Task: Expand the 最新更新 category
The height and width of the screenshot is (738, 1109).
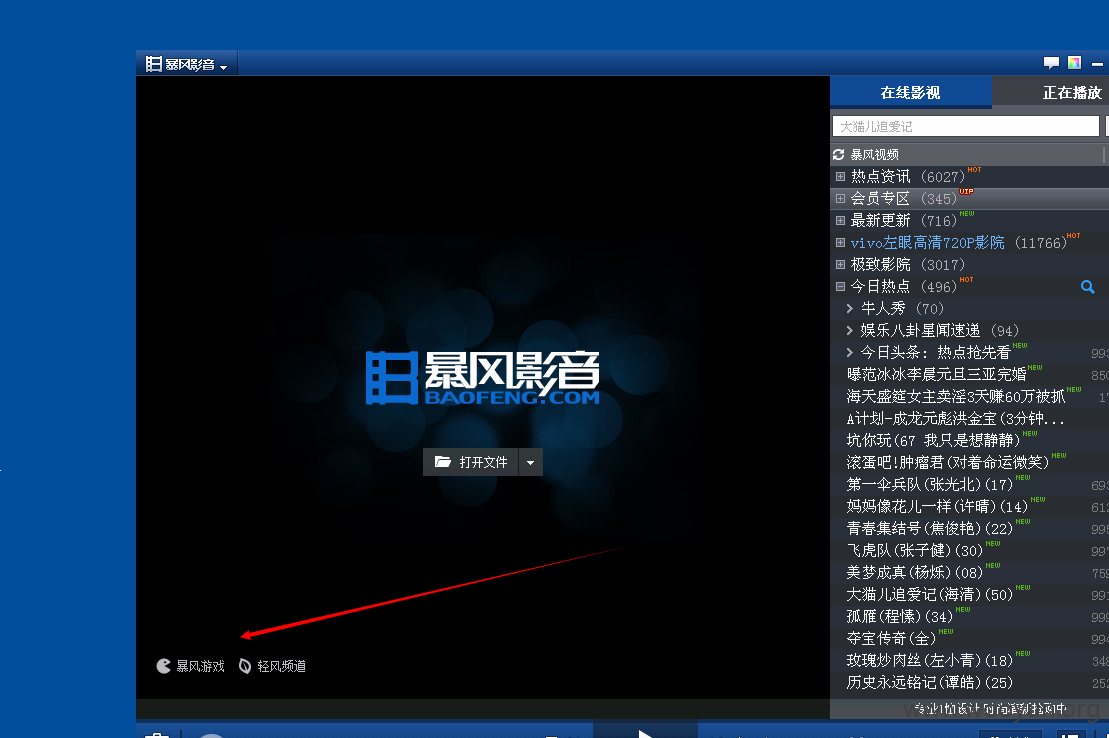Action: [840, 220]
